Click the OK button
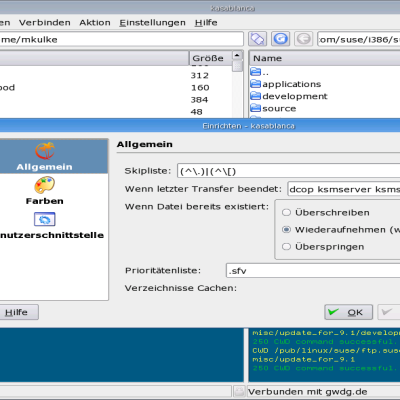This screenshot has width=400, height=400. coord(349,312)
